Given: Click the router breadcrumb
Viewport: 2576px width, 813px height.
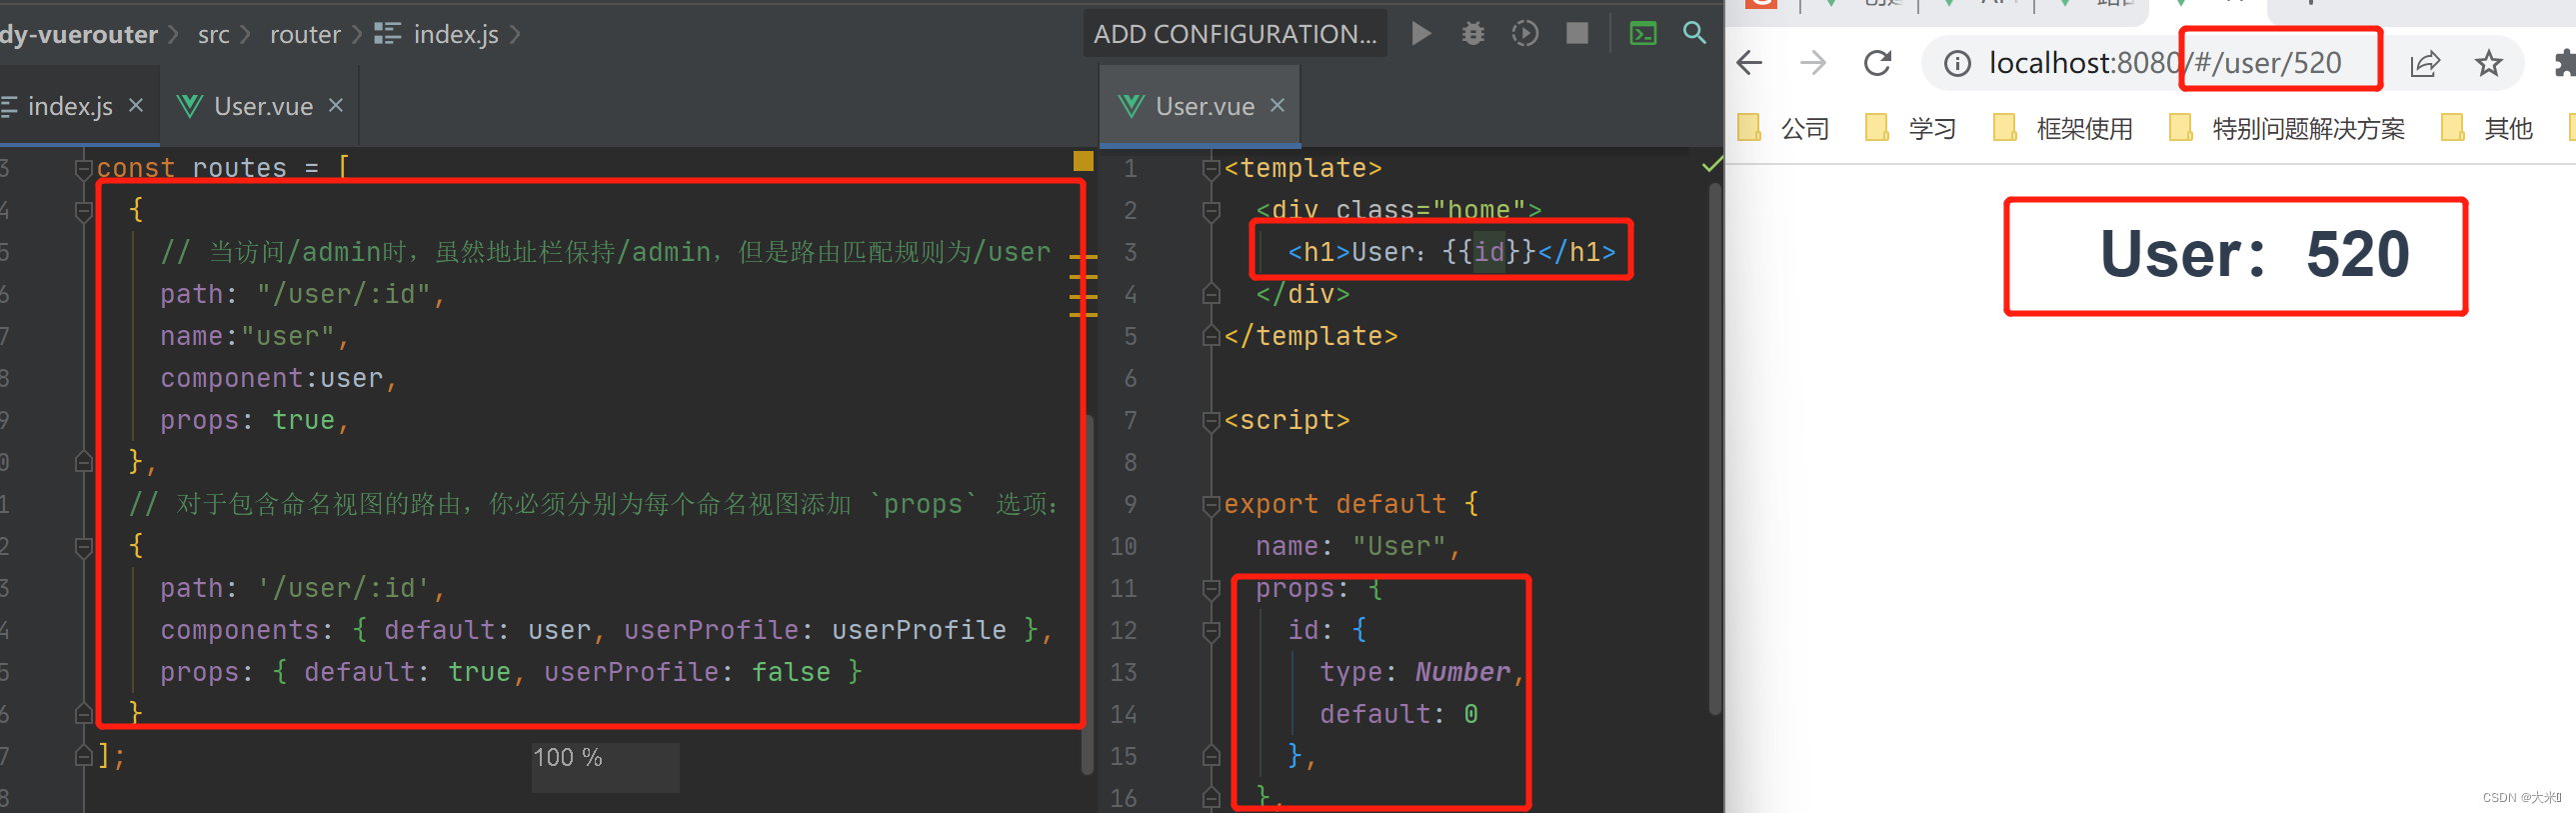Looking at the screenshot, I should point(305,34).
